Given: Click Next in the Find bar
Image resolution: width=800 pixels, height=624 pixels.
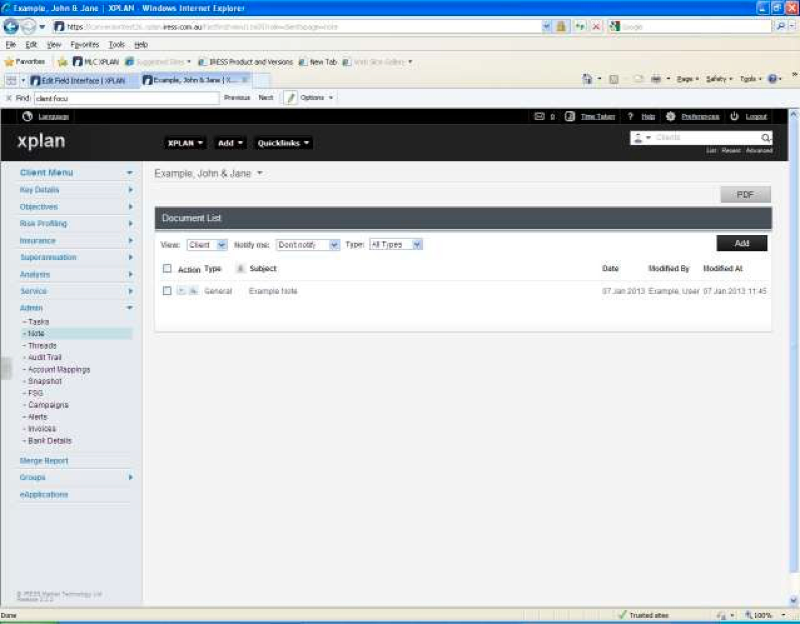Looking at the screenshot, I should pyautogui.click(x=266, y=97).
